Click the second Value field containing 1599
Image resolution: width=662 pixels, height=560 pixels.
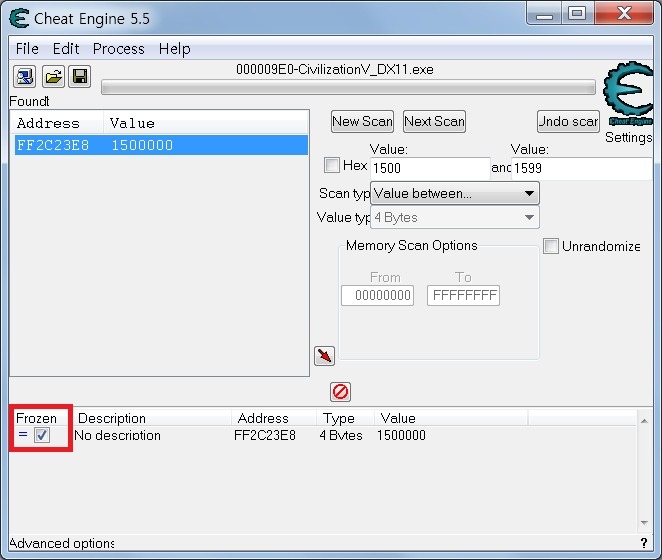582,168
